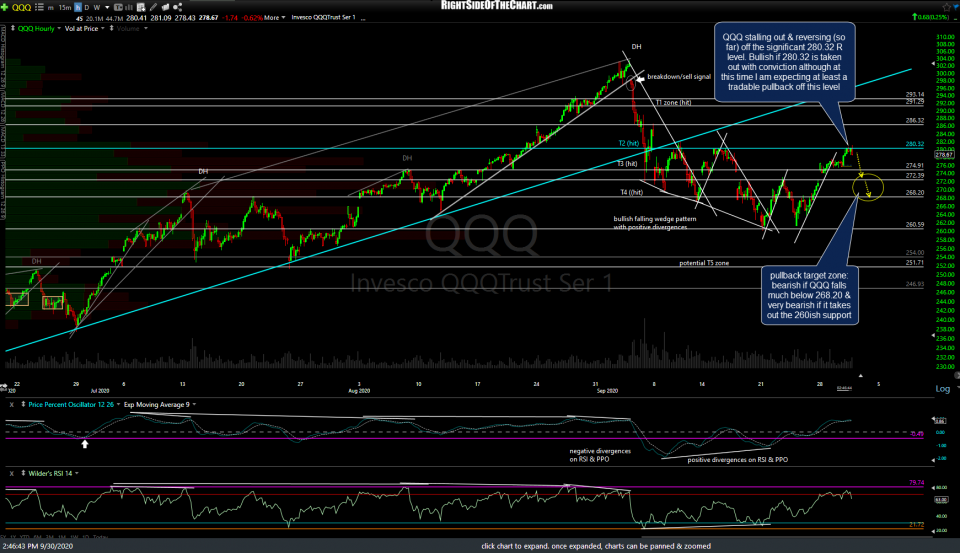Click the Invesco QQQTrust Ser 1 company name
960x553 pixels.
tap(323, 18)
